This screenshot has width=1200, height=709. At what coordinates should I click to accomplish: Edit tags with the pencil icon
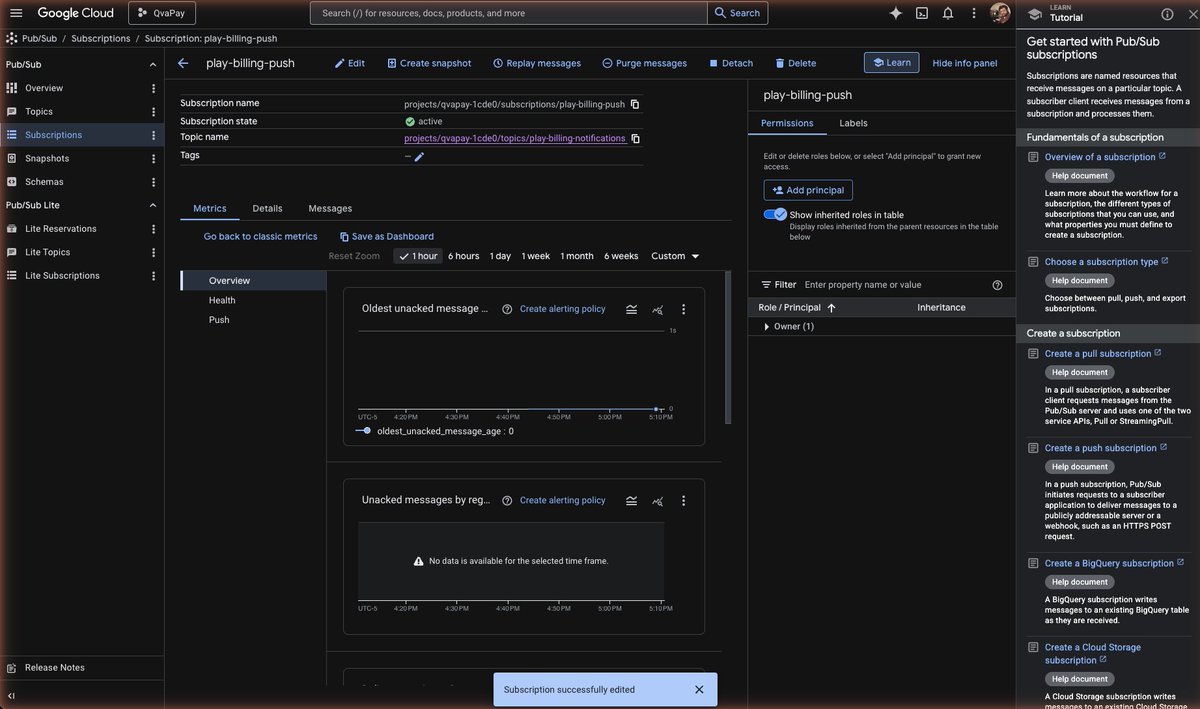(419, 156)
